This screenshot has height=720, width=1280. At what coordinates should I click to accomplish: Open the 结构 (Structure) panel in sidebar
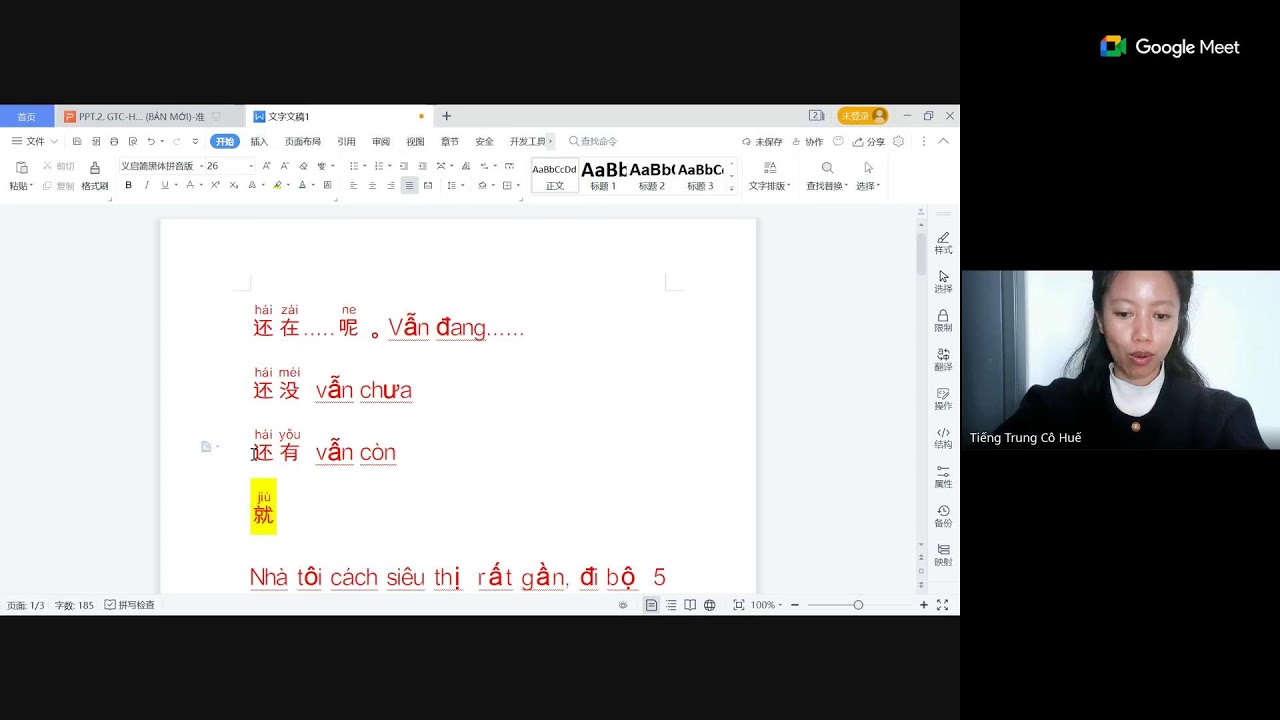pos(943,438)
